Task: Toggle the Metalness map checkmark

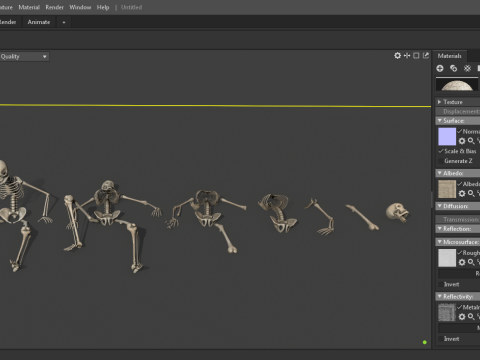Action: point(460,307)
